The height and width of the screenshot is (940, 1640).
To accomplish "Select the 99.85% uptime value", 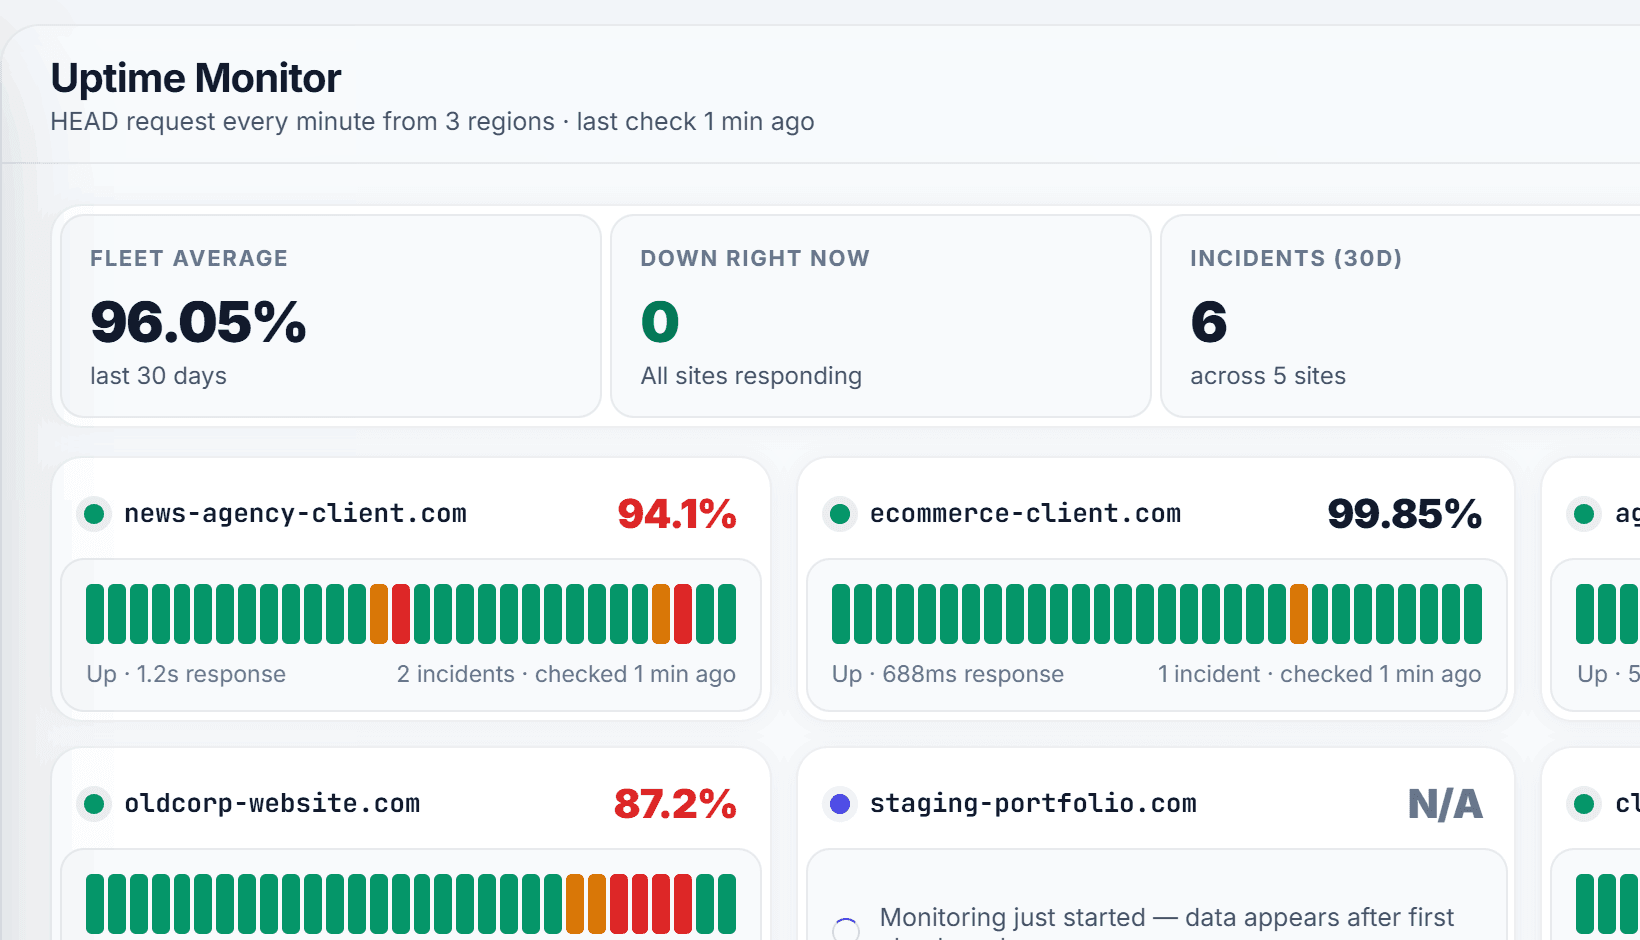I will (x=1405, y=514).
